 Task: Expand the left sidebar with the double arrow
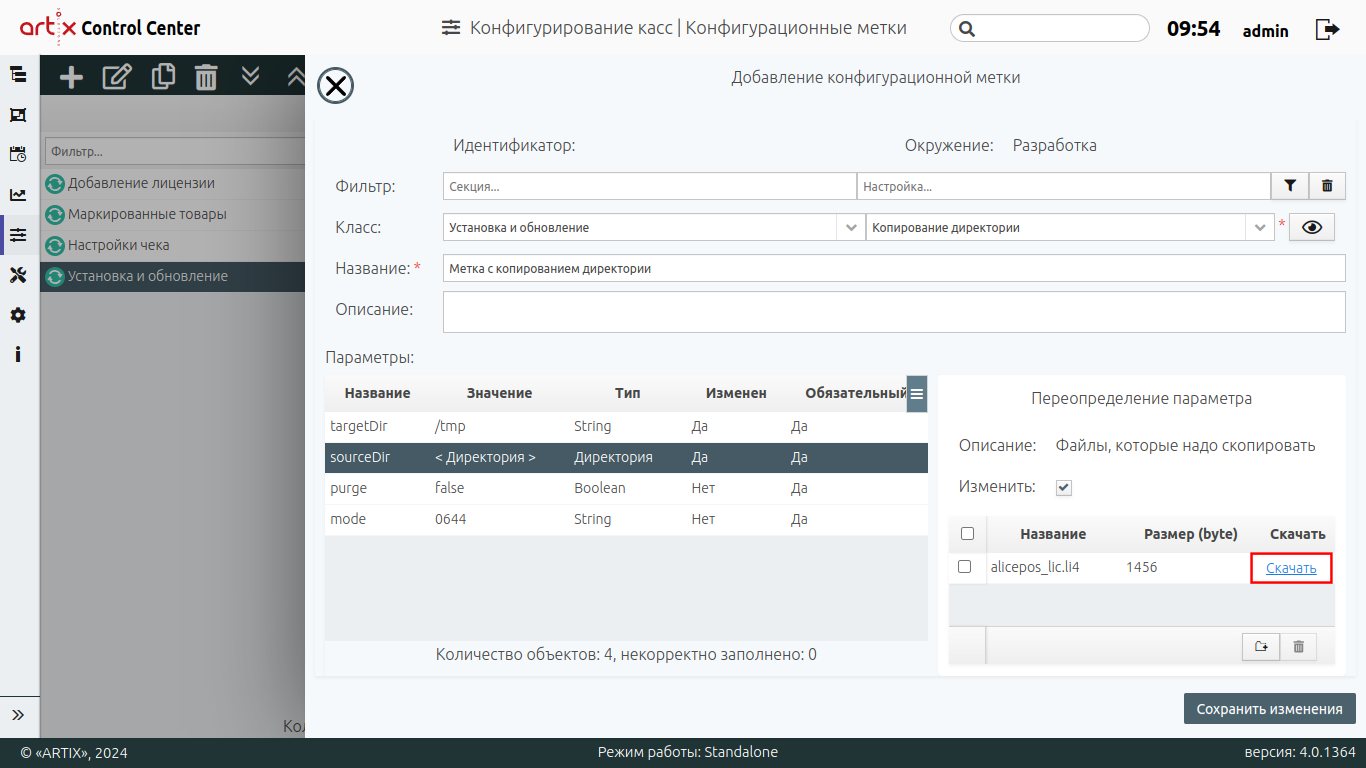click(18, 715)
